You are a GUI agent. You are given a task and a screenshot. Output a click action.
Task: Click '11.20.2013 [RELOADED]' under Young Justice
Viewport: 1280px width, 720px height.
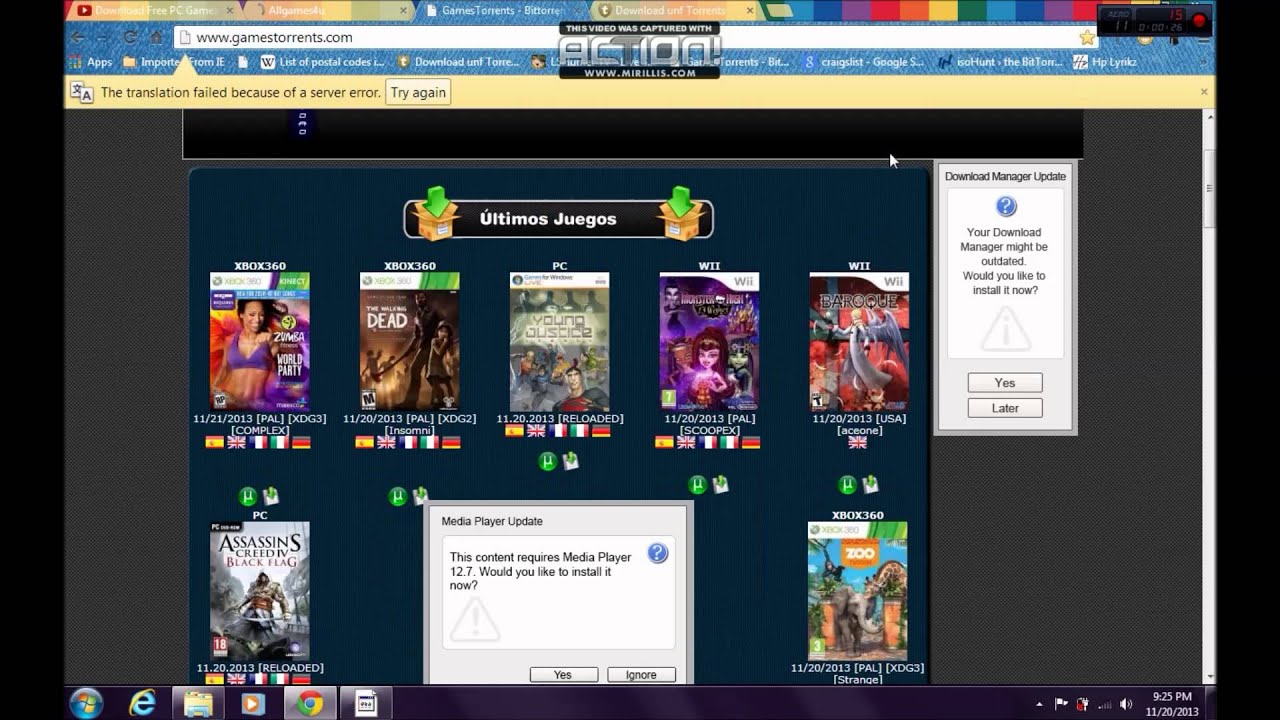tap(560, 419)
